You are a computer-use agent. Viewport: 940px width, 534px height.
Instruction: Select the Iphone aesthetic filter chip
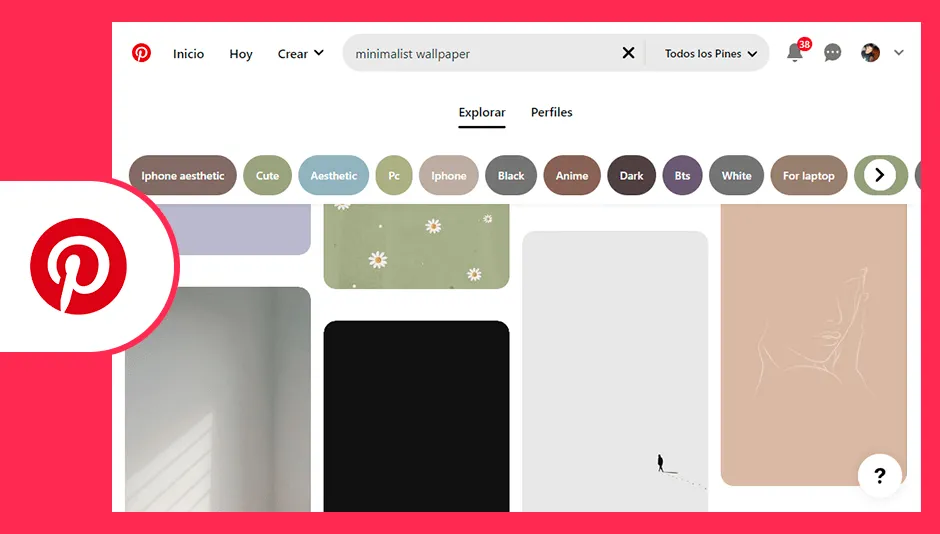click(183, 176)
